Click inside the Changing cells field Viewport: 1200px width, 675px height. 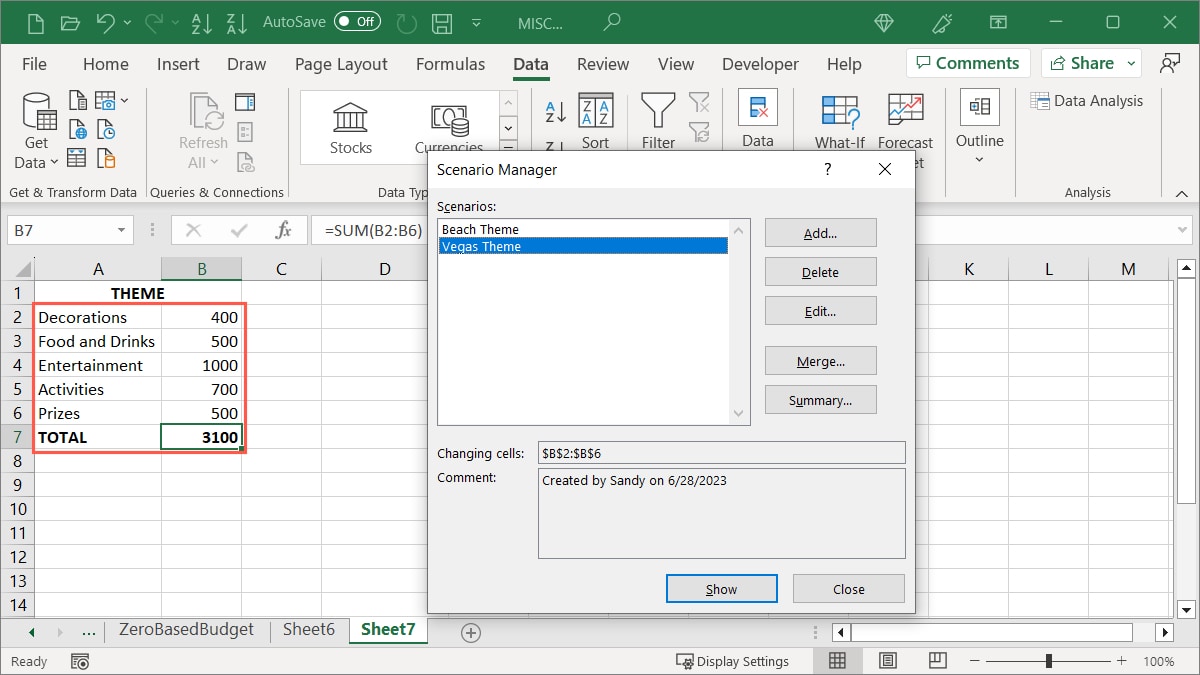click(x=722, y=452)
